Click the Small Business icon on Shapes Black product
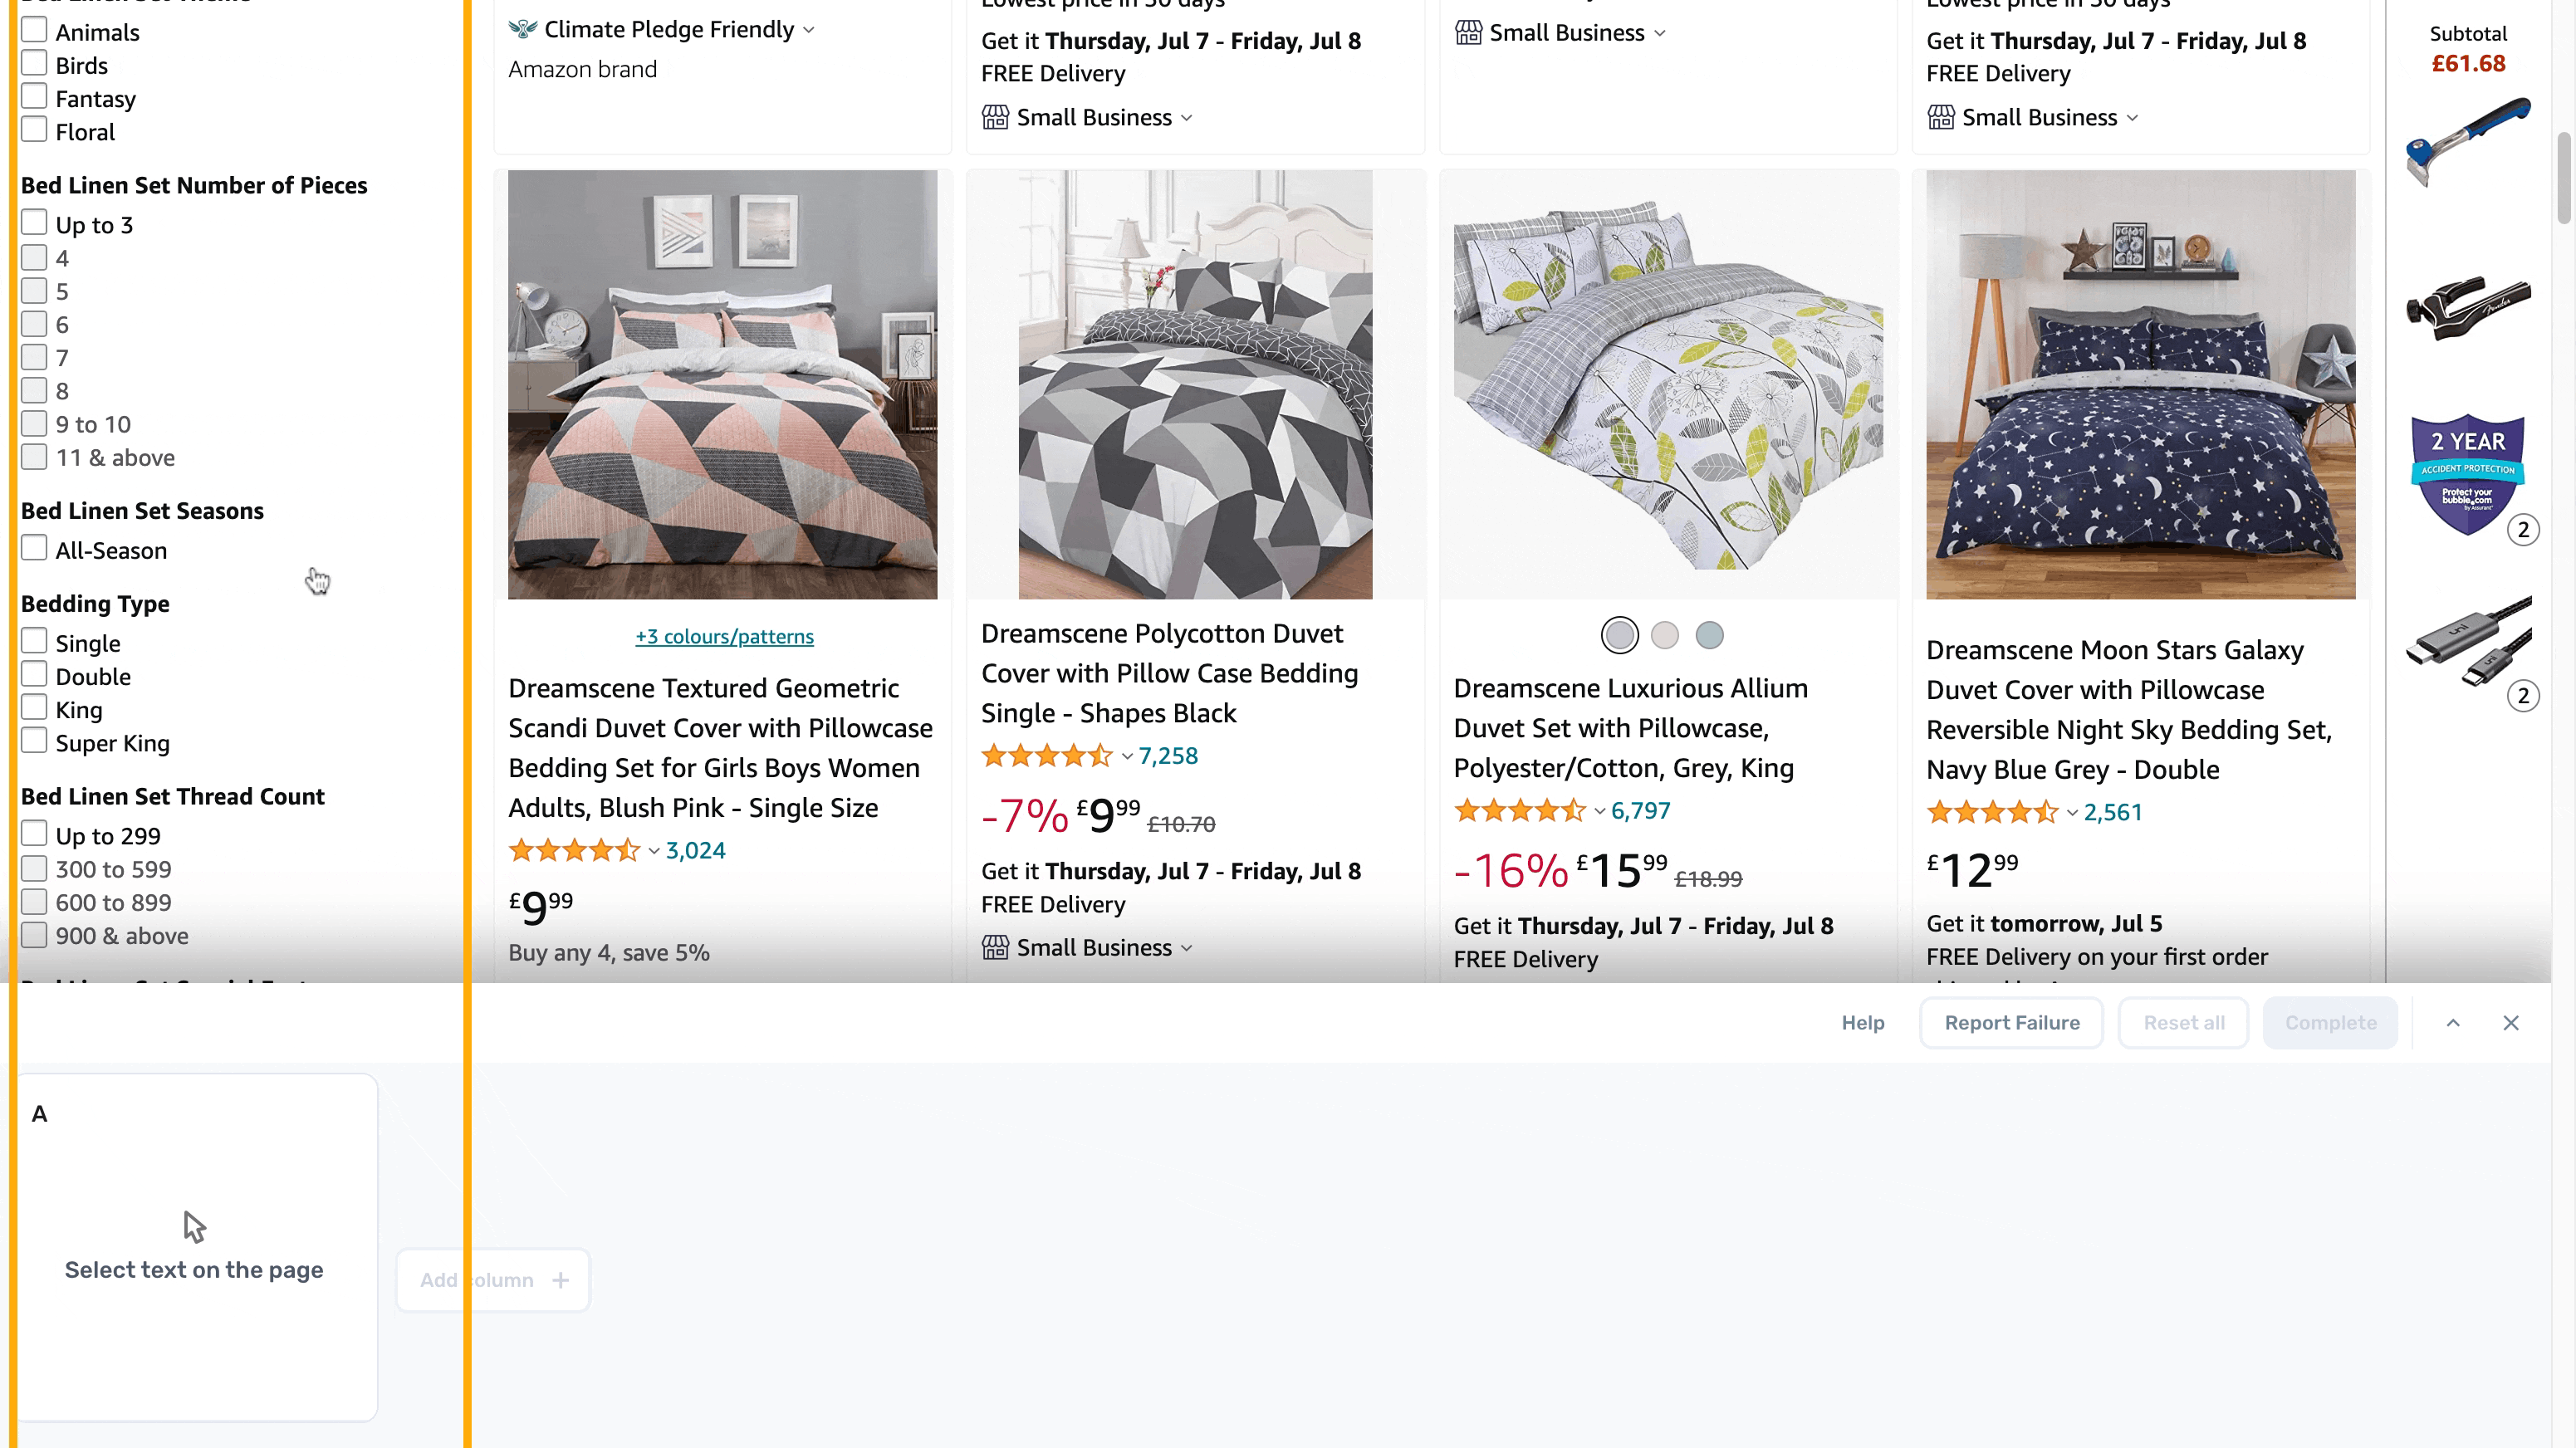The width and height of the screenshot is (2576, 1448). (x=994, y=947)
